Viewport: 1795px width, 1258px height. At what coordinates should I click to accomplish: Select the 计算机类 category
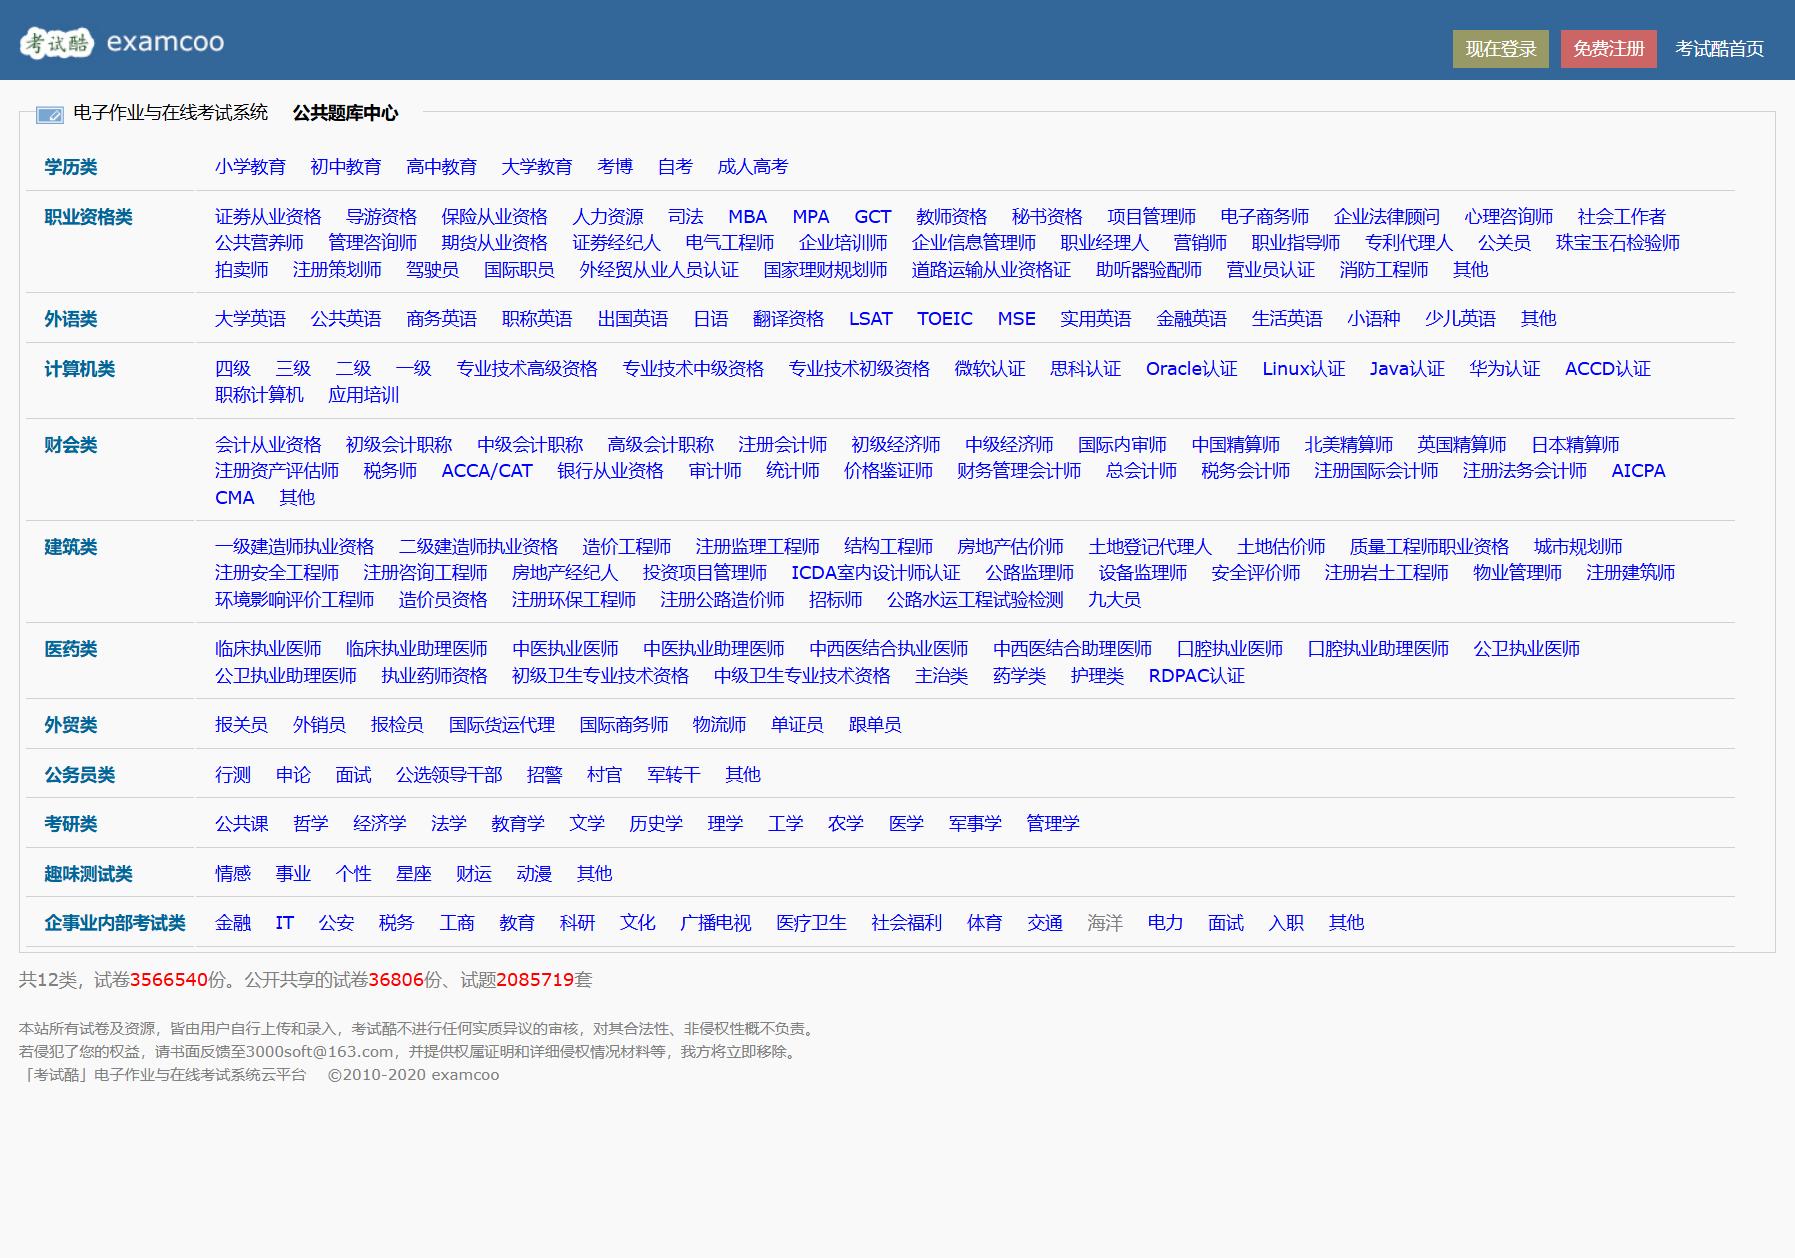(x=79, y=369)
